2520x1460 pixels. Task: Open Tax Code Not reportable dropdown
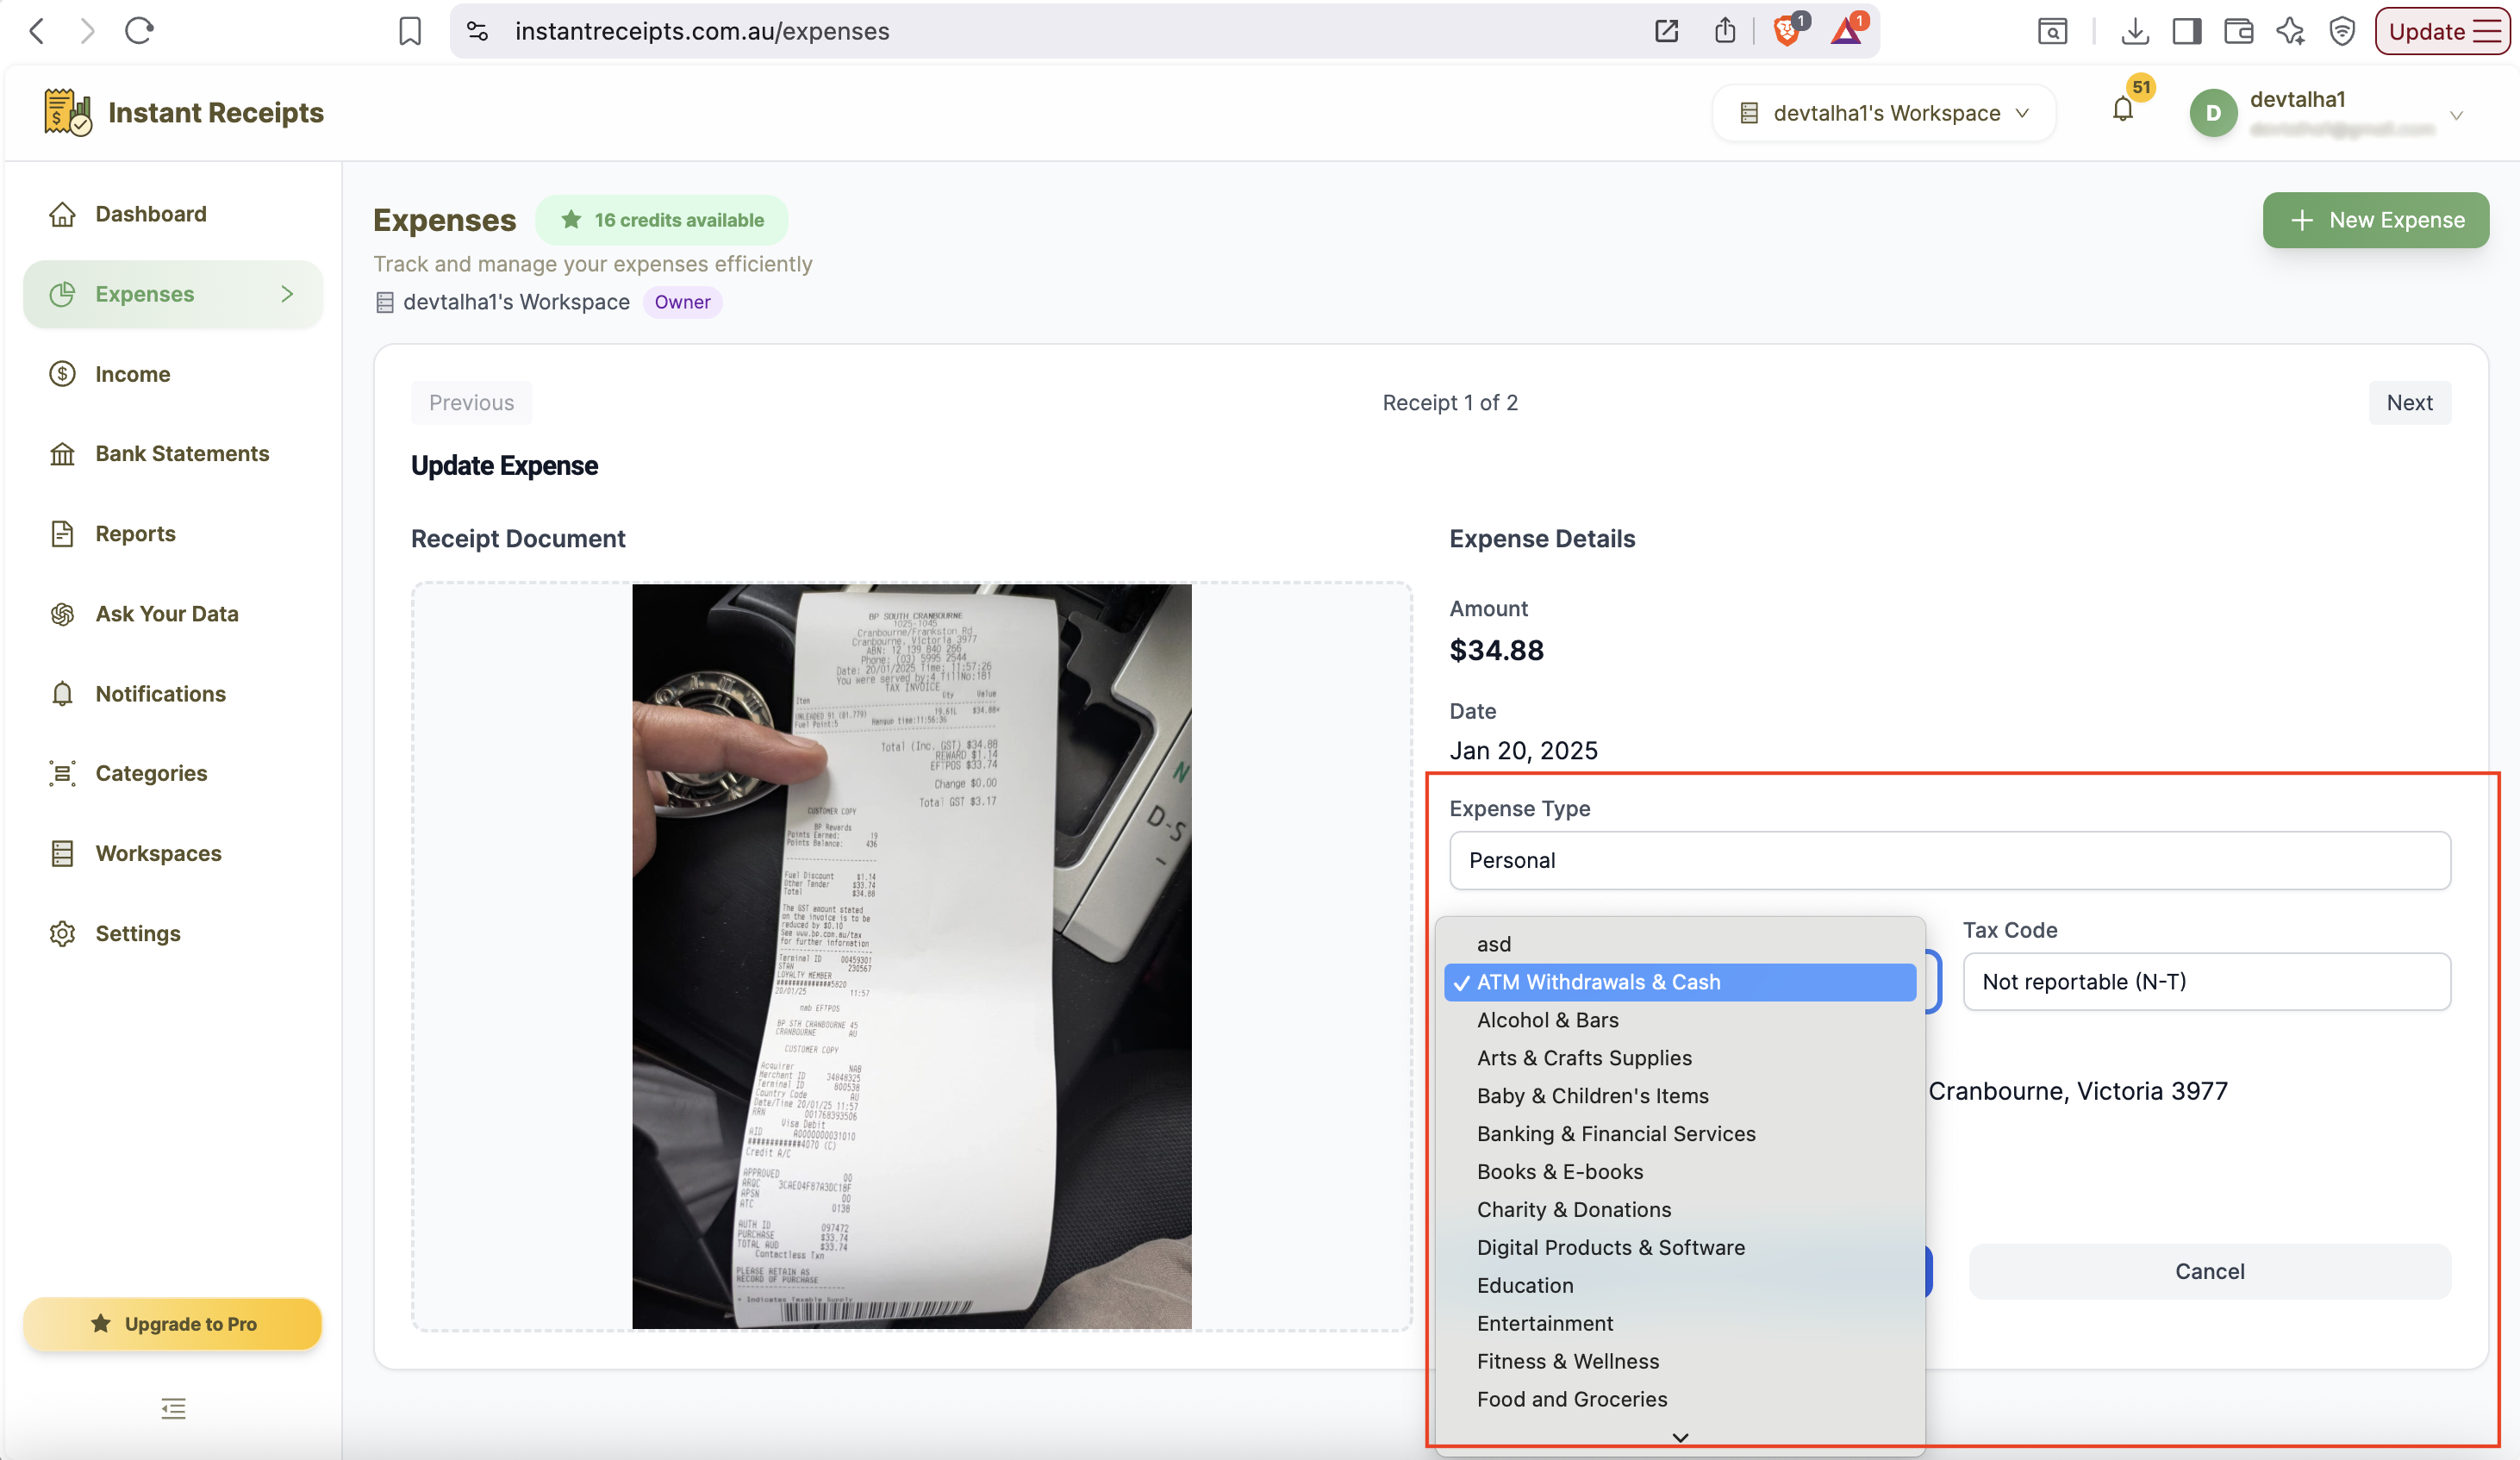[x=2206, y=981]
